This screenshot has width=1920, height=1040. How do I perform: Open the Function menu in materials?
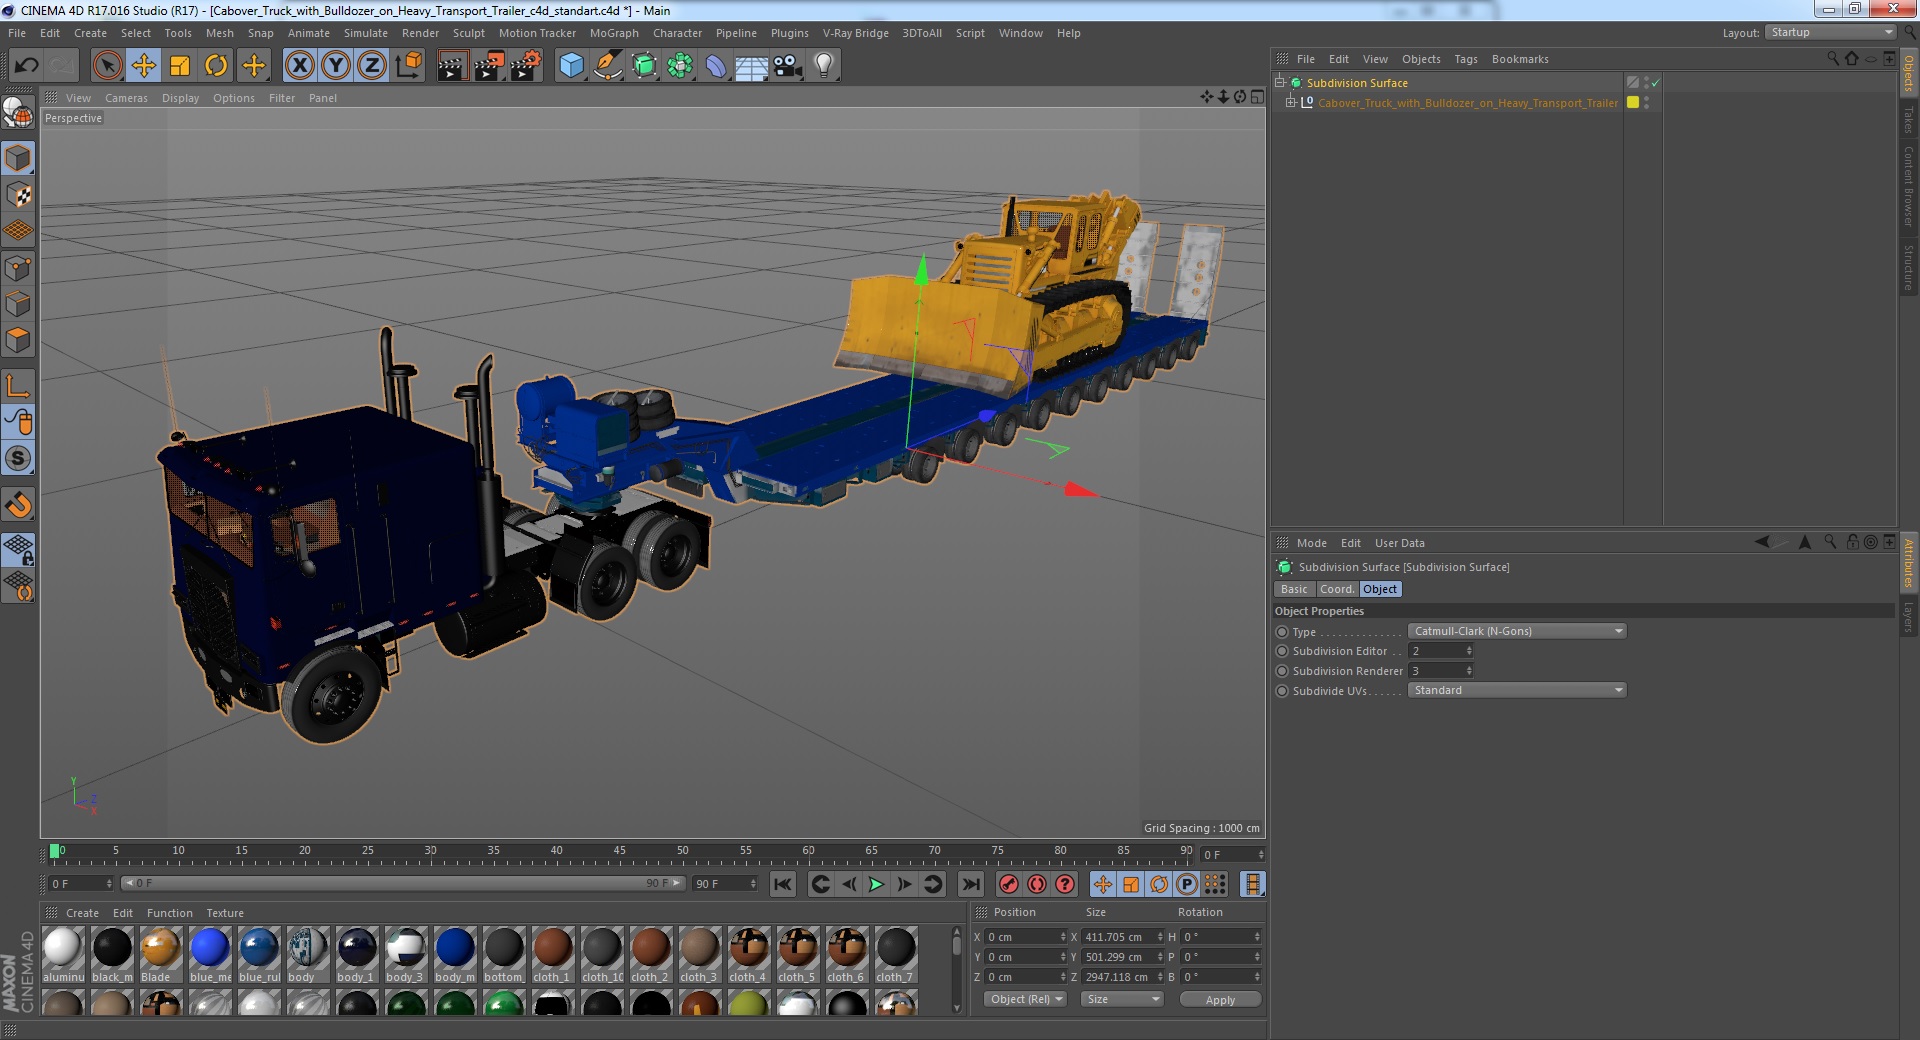(169, 913)
